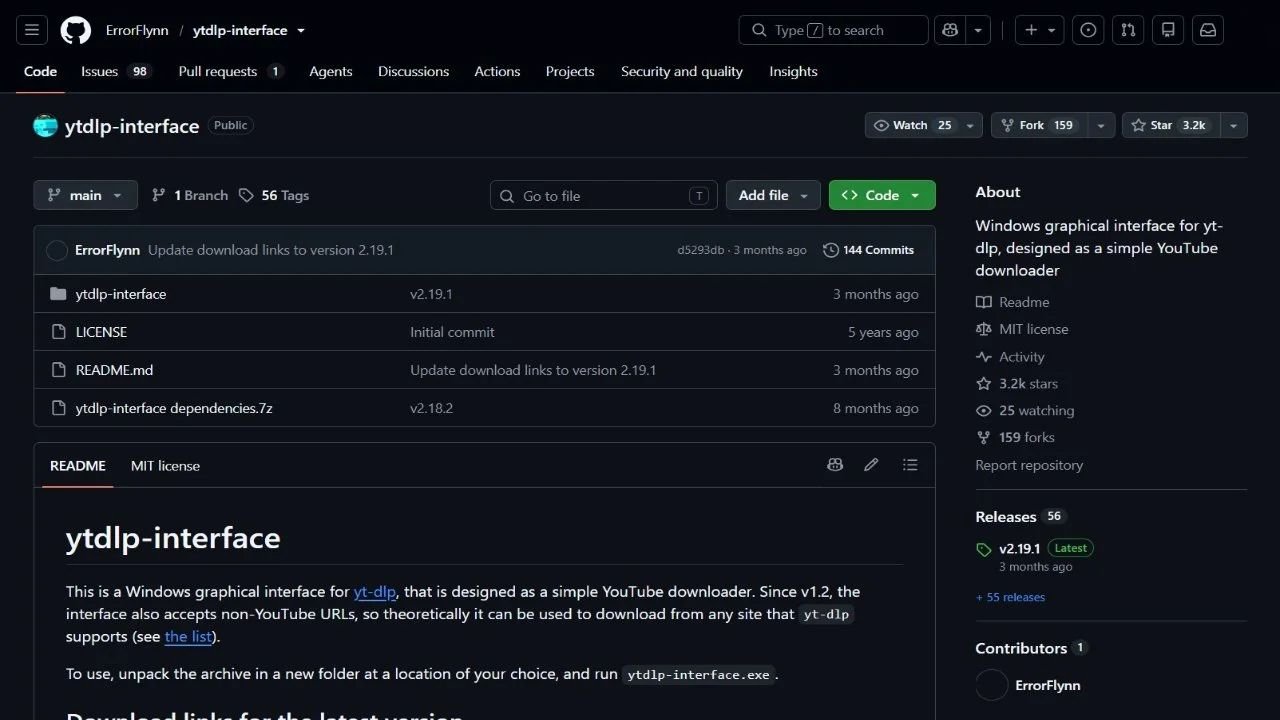Click the Go to file input
Screen dimensions: 1280x720
(x=604, y=195)
